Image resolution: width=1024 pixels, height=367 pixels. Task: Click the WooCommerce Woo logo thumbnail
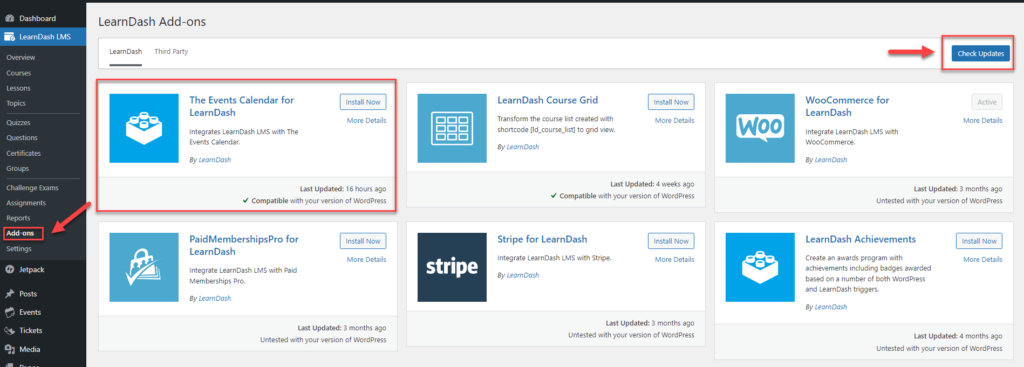coord(760,128)
